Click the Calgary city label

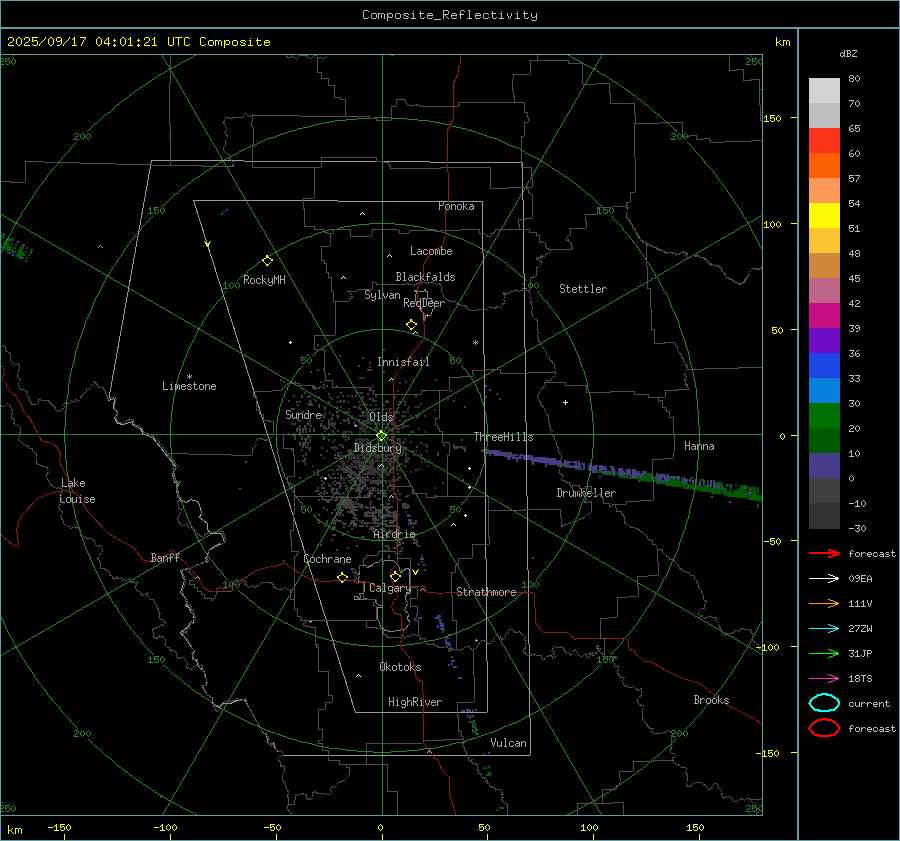coord(389,589)
